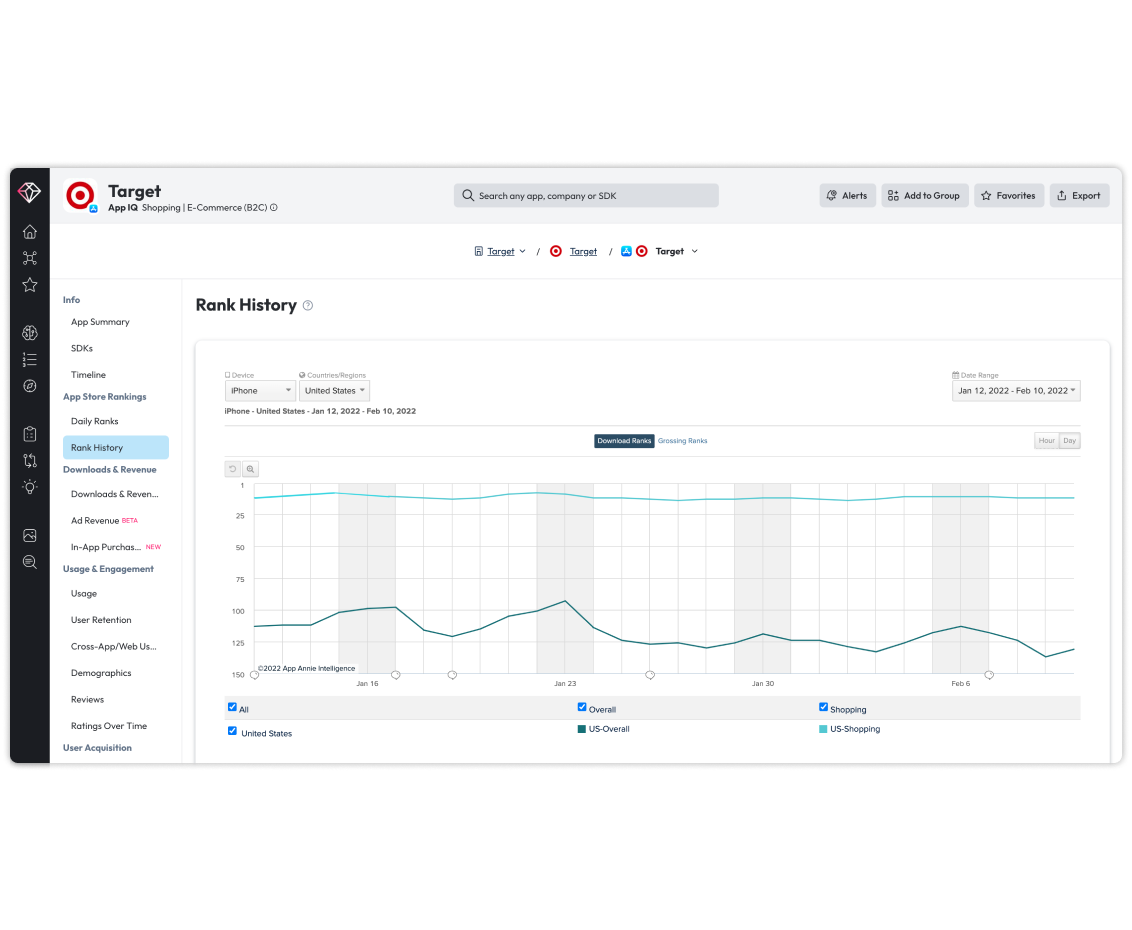This screenshot has height=930, width=1132.
Task: Switch chart granularity to Day
Action: tap(1070, 441)
